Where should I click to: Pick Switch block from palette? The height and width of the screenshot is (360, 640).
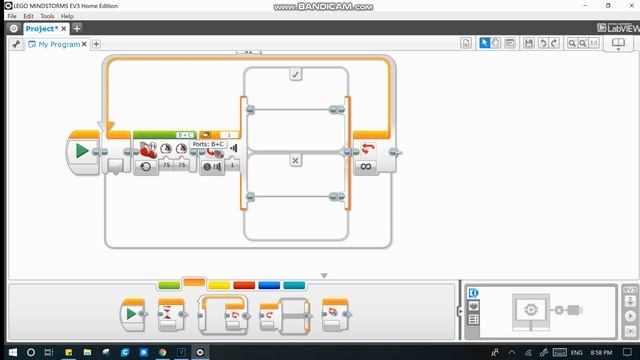tap(284, 316)
